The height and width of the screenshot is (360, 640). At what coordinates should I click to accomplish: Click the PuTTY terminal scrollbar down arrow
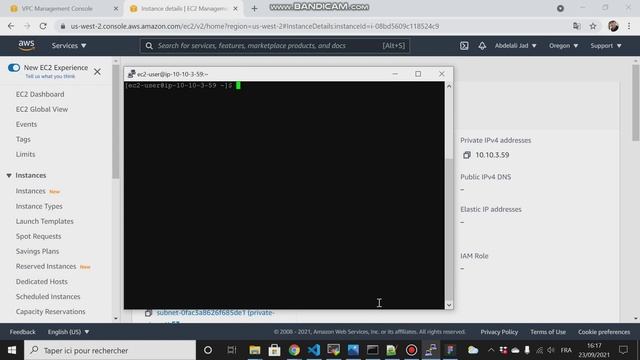tap(449, 305)
